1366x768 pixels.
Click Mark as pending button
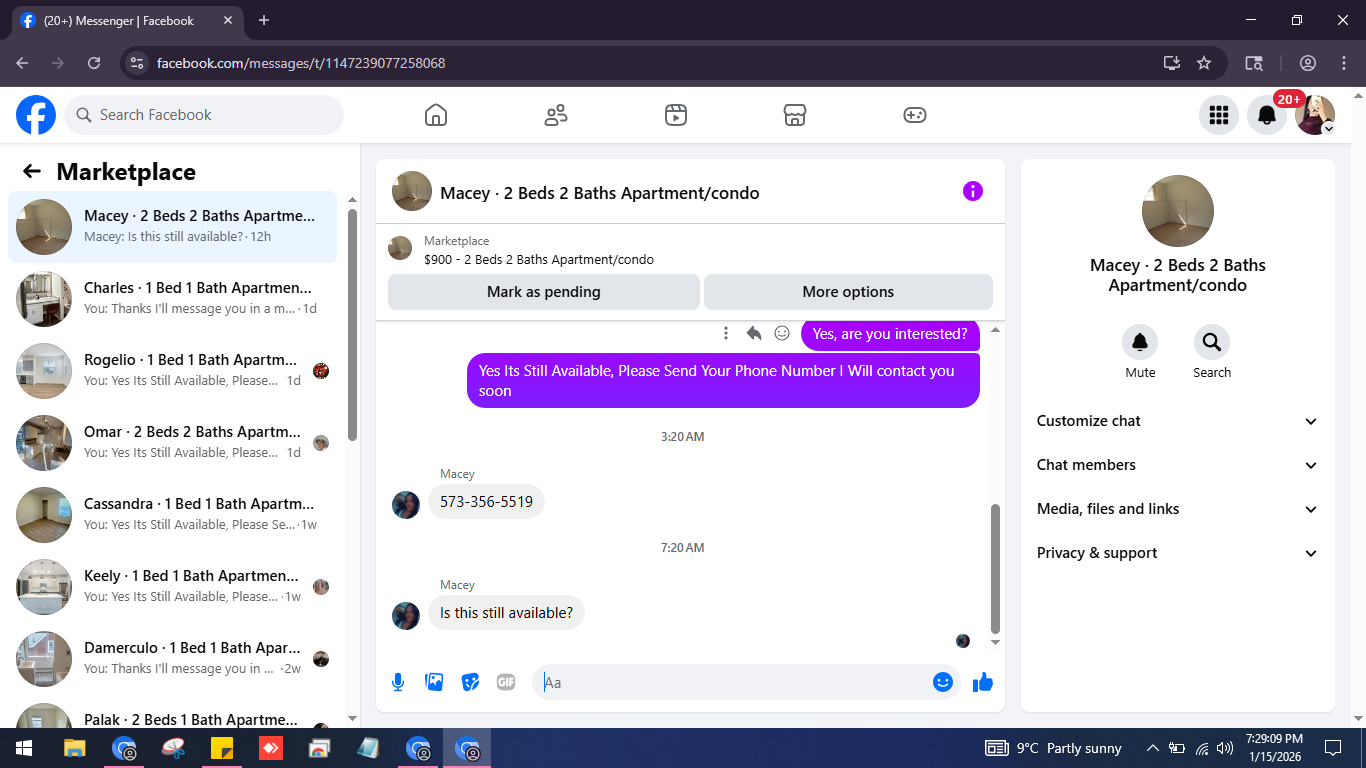(544, 292)
